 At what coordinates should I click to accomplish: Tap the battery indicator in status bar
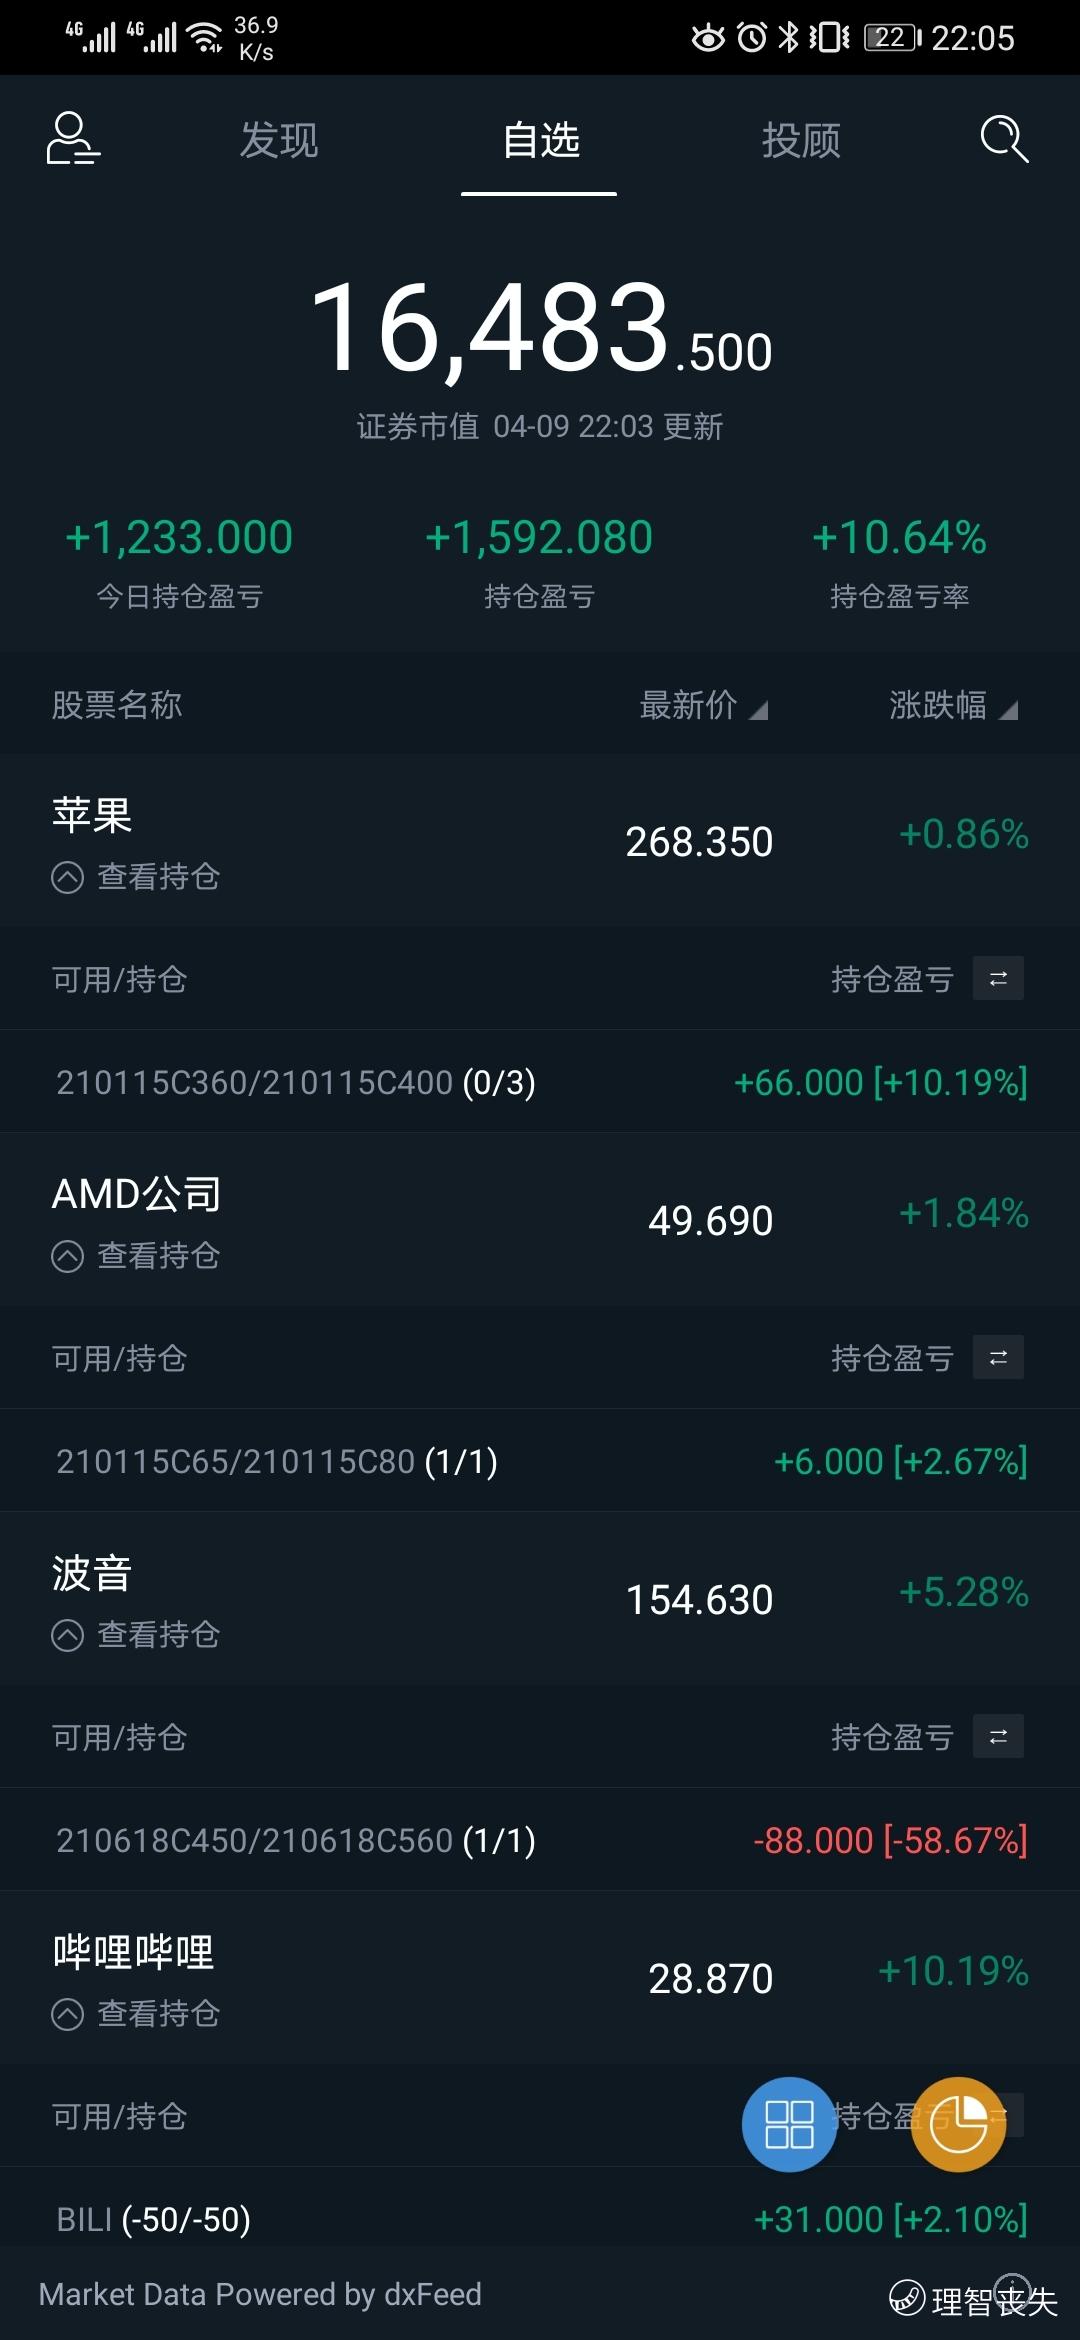892,38
